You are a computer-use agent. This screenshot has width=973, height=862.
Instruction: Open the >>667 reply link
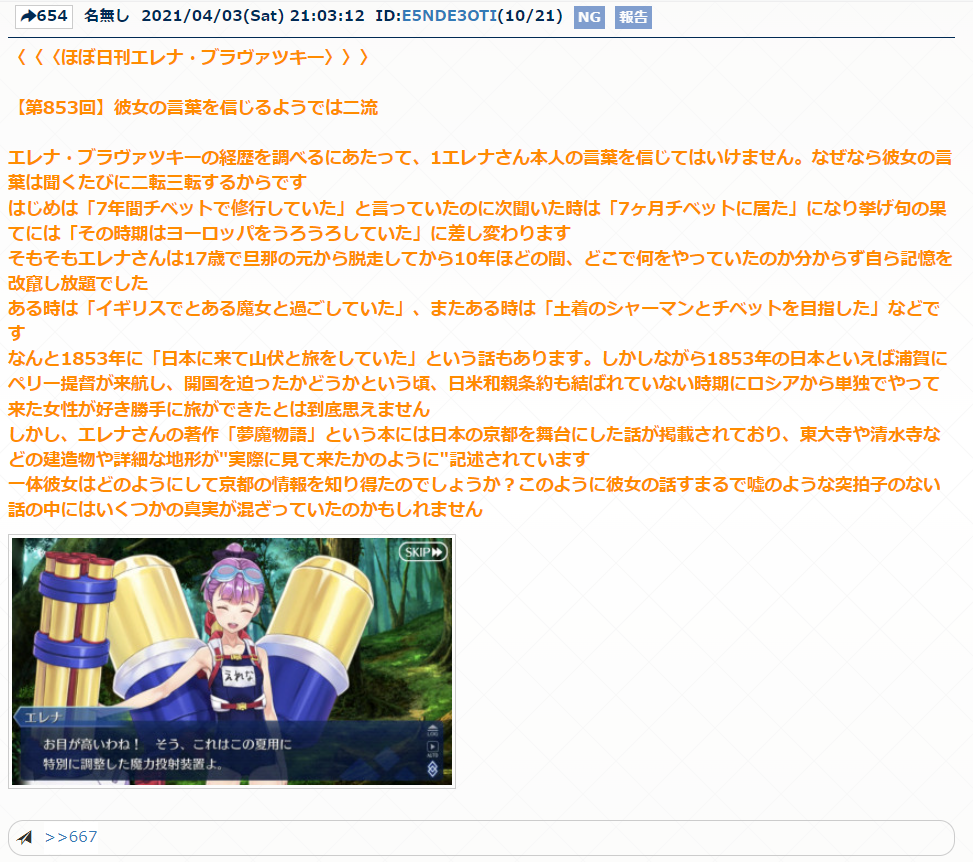pos(71,837)
